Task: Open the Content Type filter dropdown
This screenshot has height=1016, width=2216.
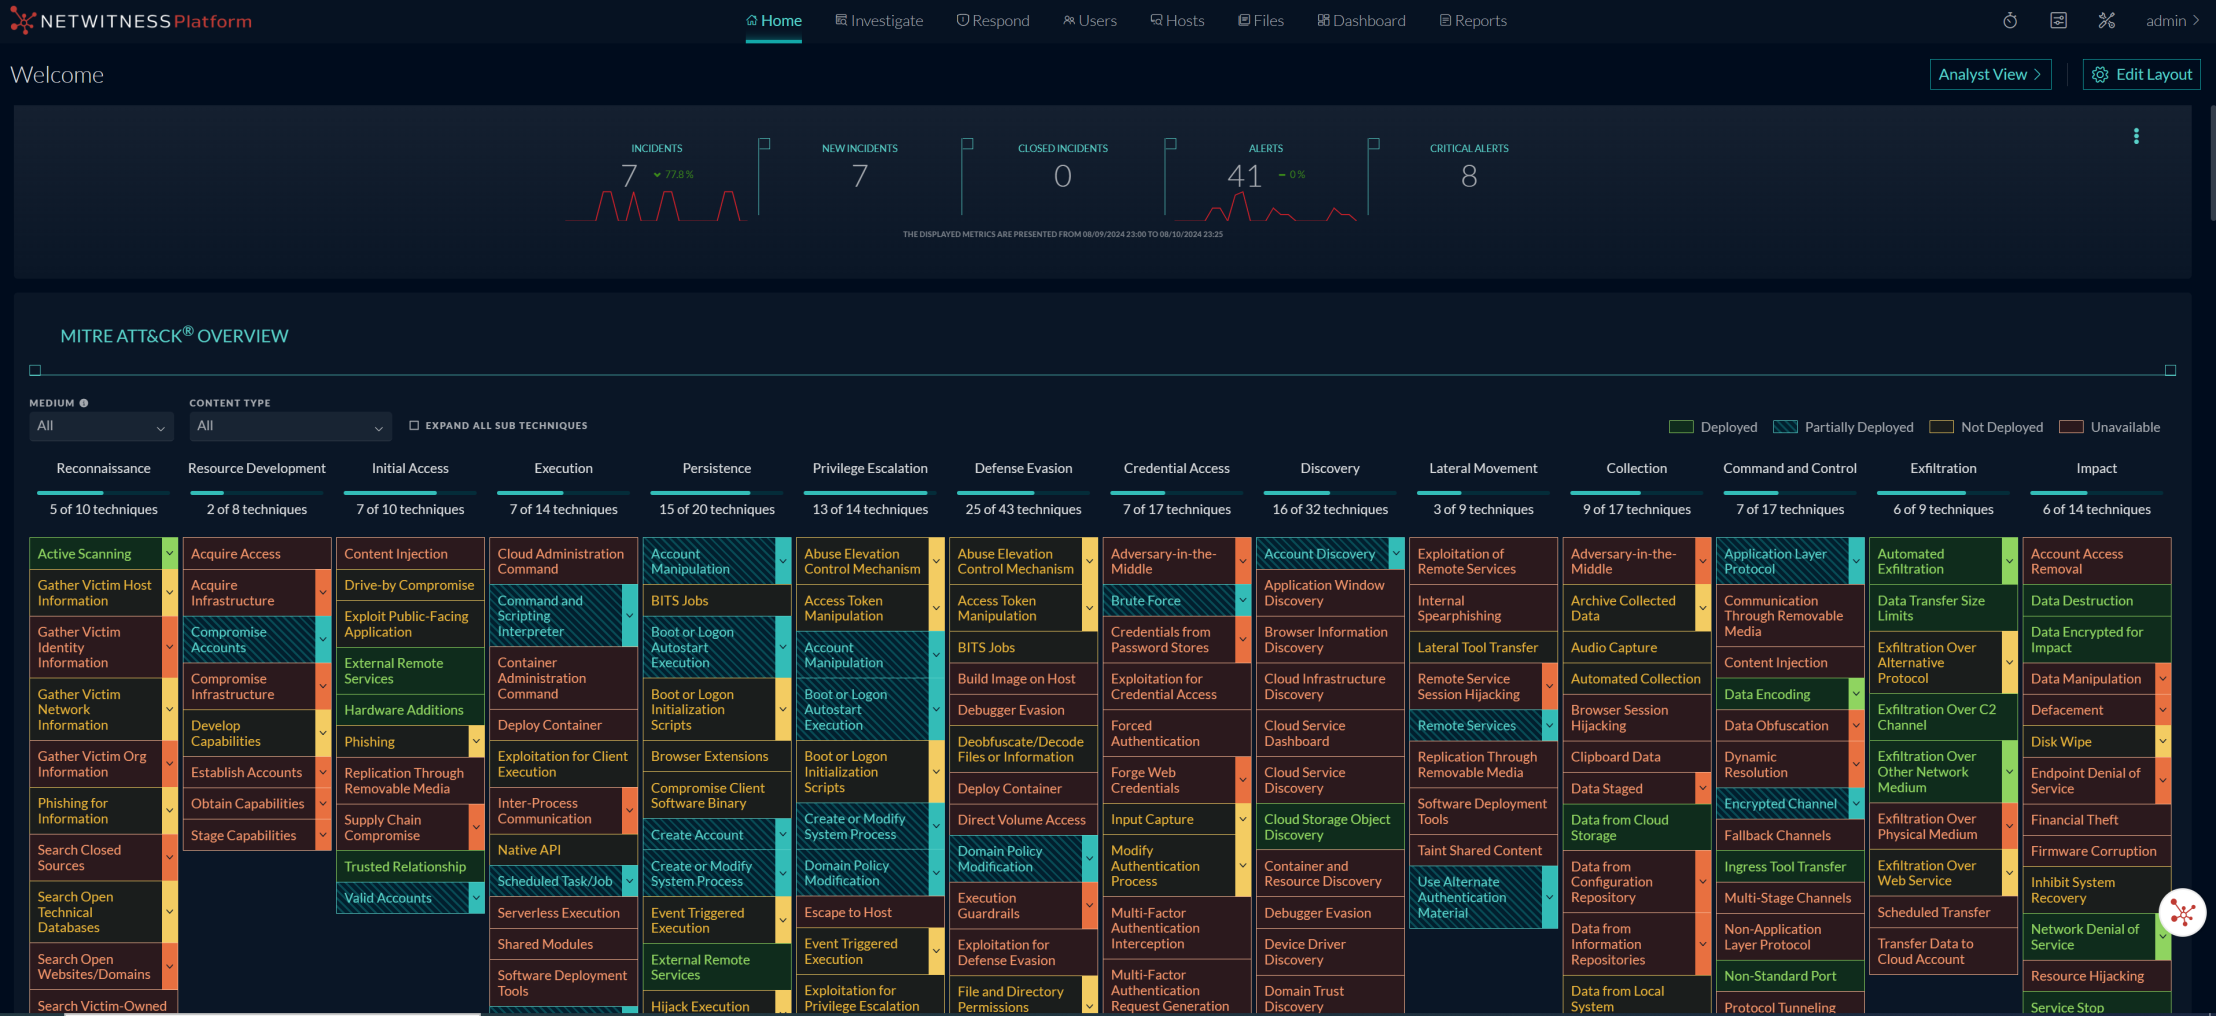Action: pyautogui.click(x=290, y=427)
